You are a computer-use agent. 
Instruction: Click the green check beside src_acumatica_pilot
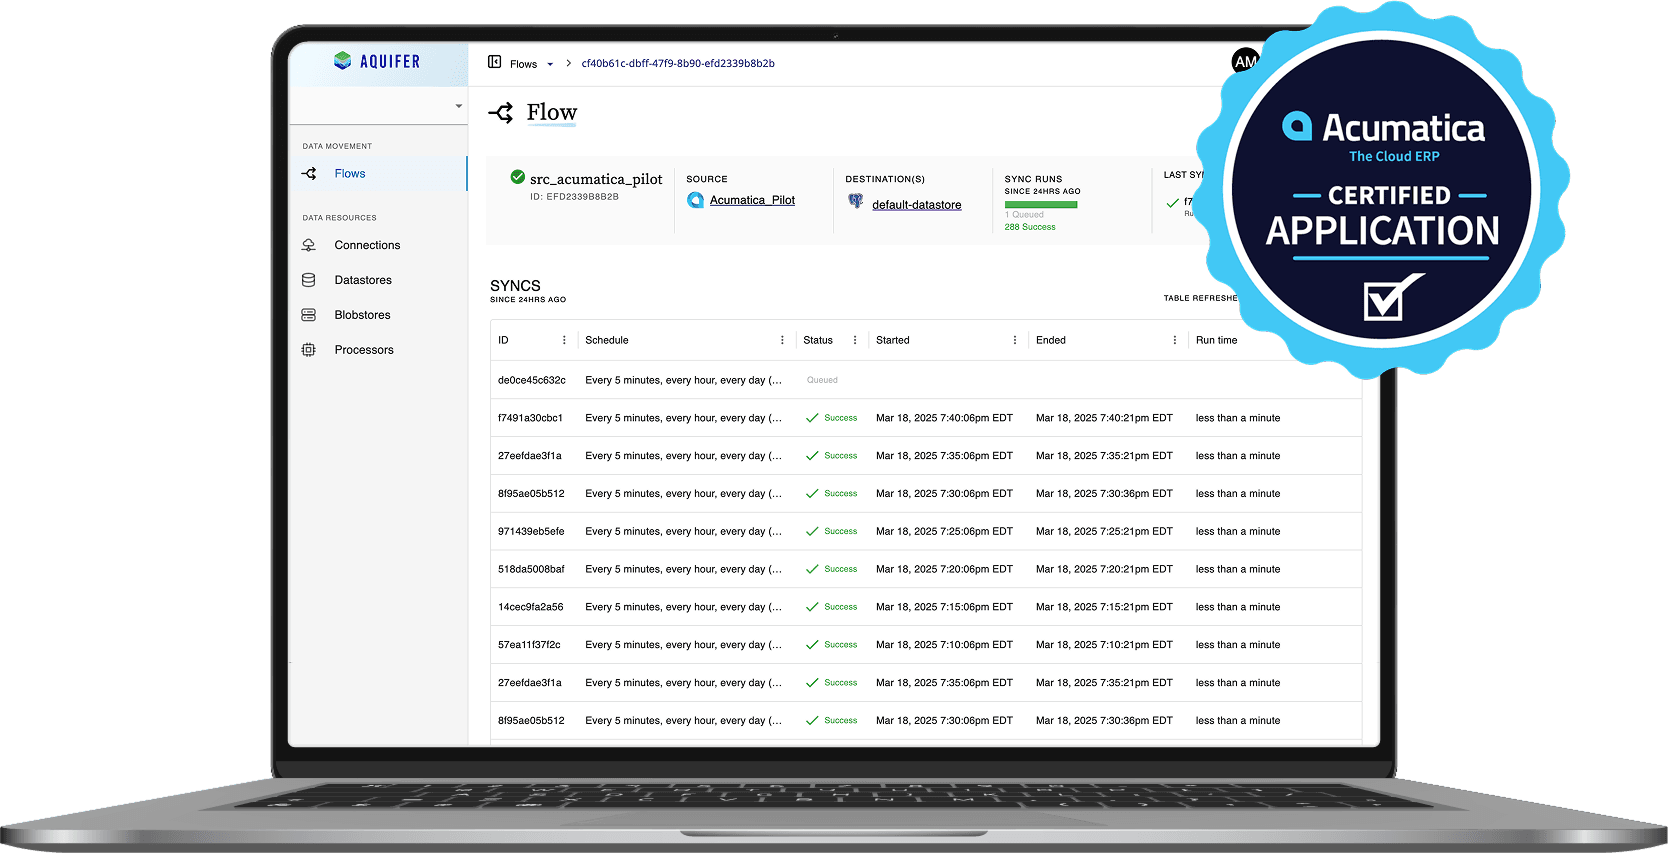(518, 177)
